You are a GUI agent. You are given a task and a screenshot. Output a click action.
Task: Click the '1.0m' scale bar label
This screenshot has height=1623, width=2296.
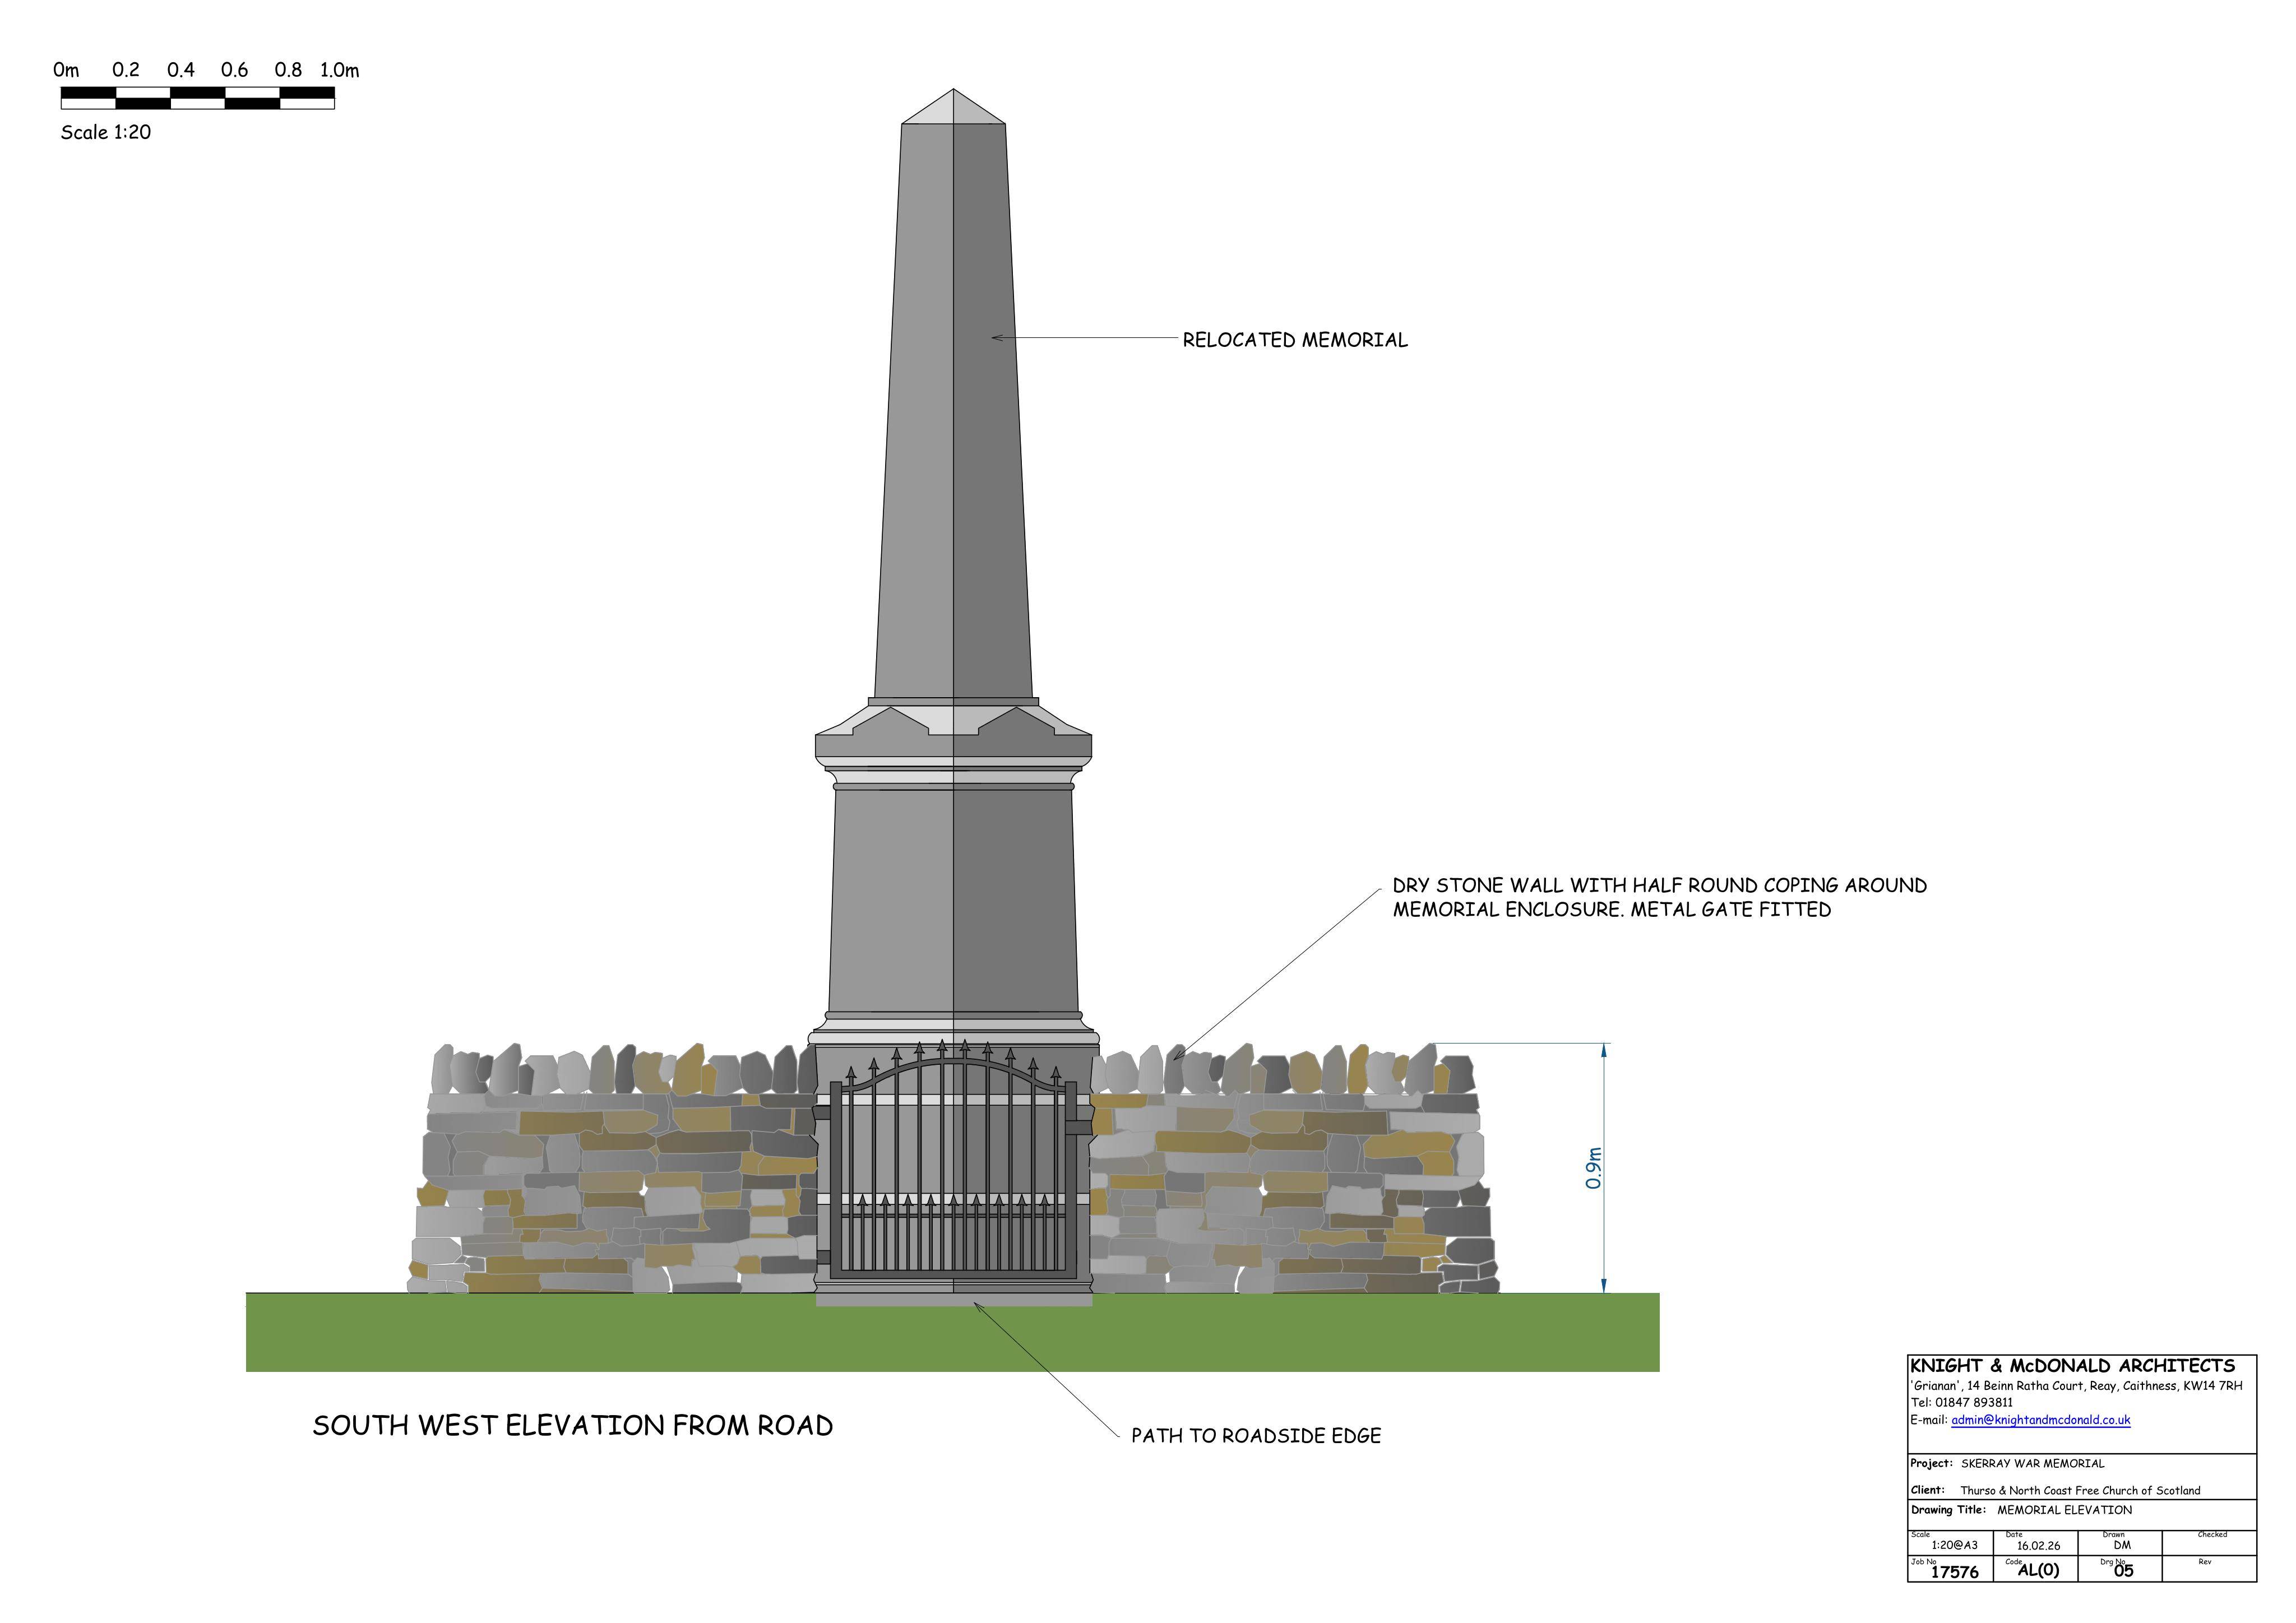[340, 70]
